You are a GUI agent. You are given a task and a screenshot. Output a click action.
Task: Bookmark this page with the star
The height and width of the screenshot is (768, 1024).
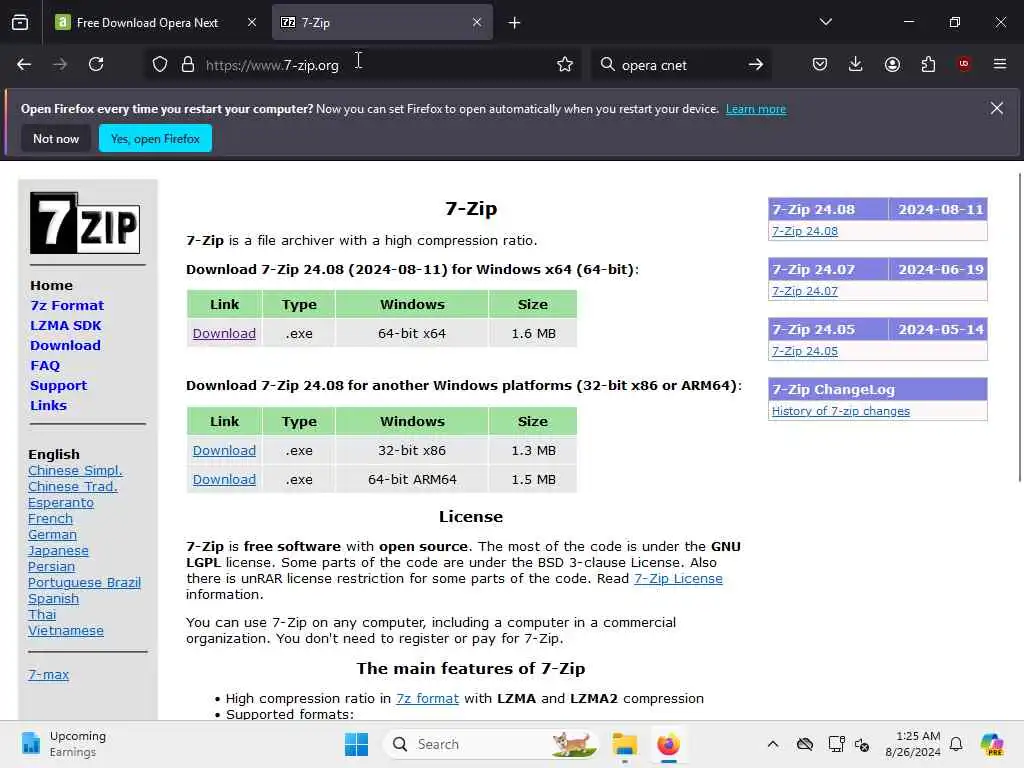tap(565, 64)
